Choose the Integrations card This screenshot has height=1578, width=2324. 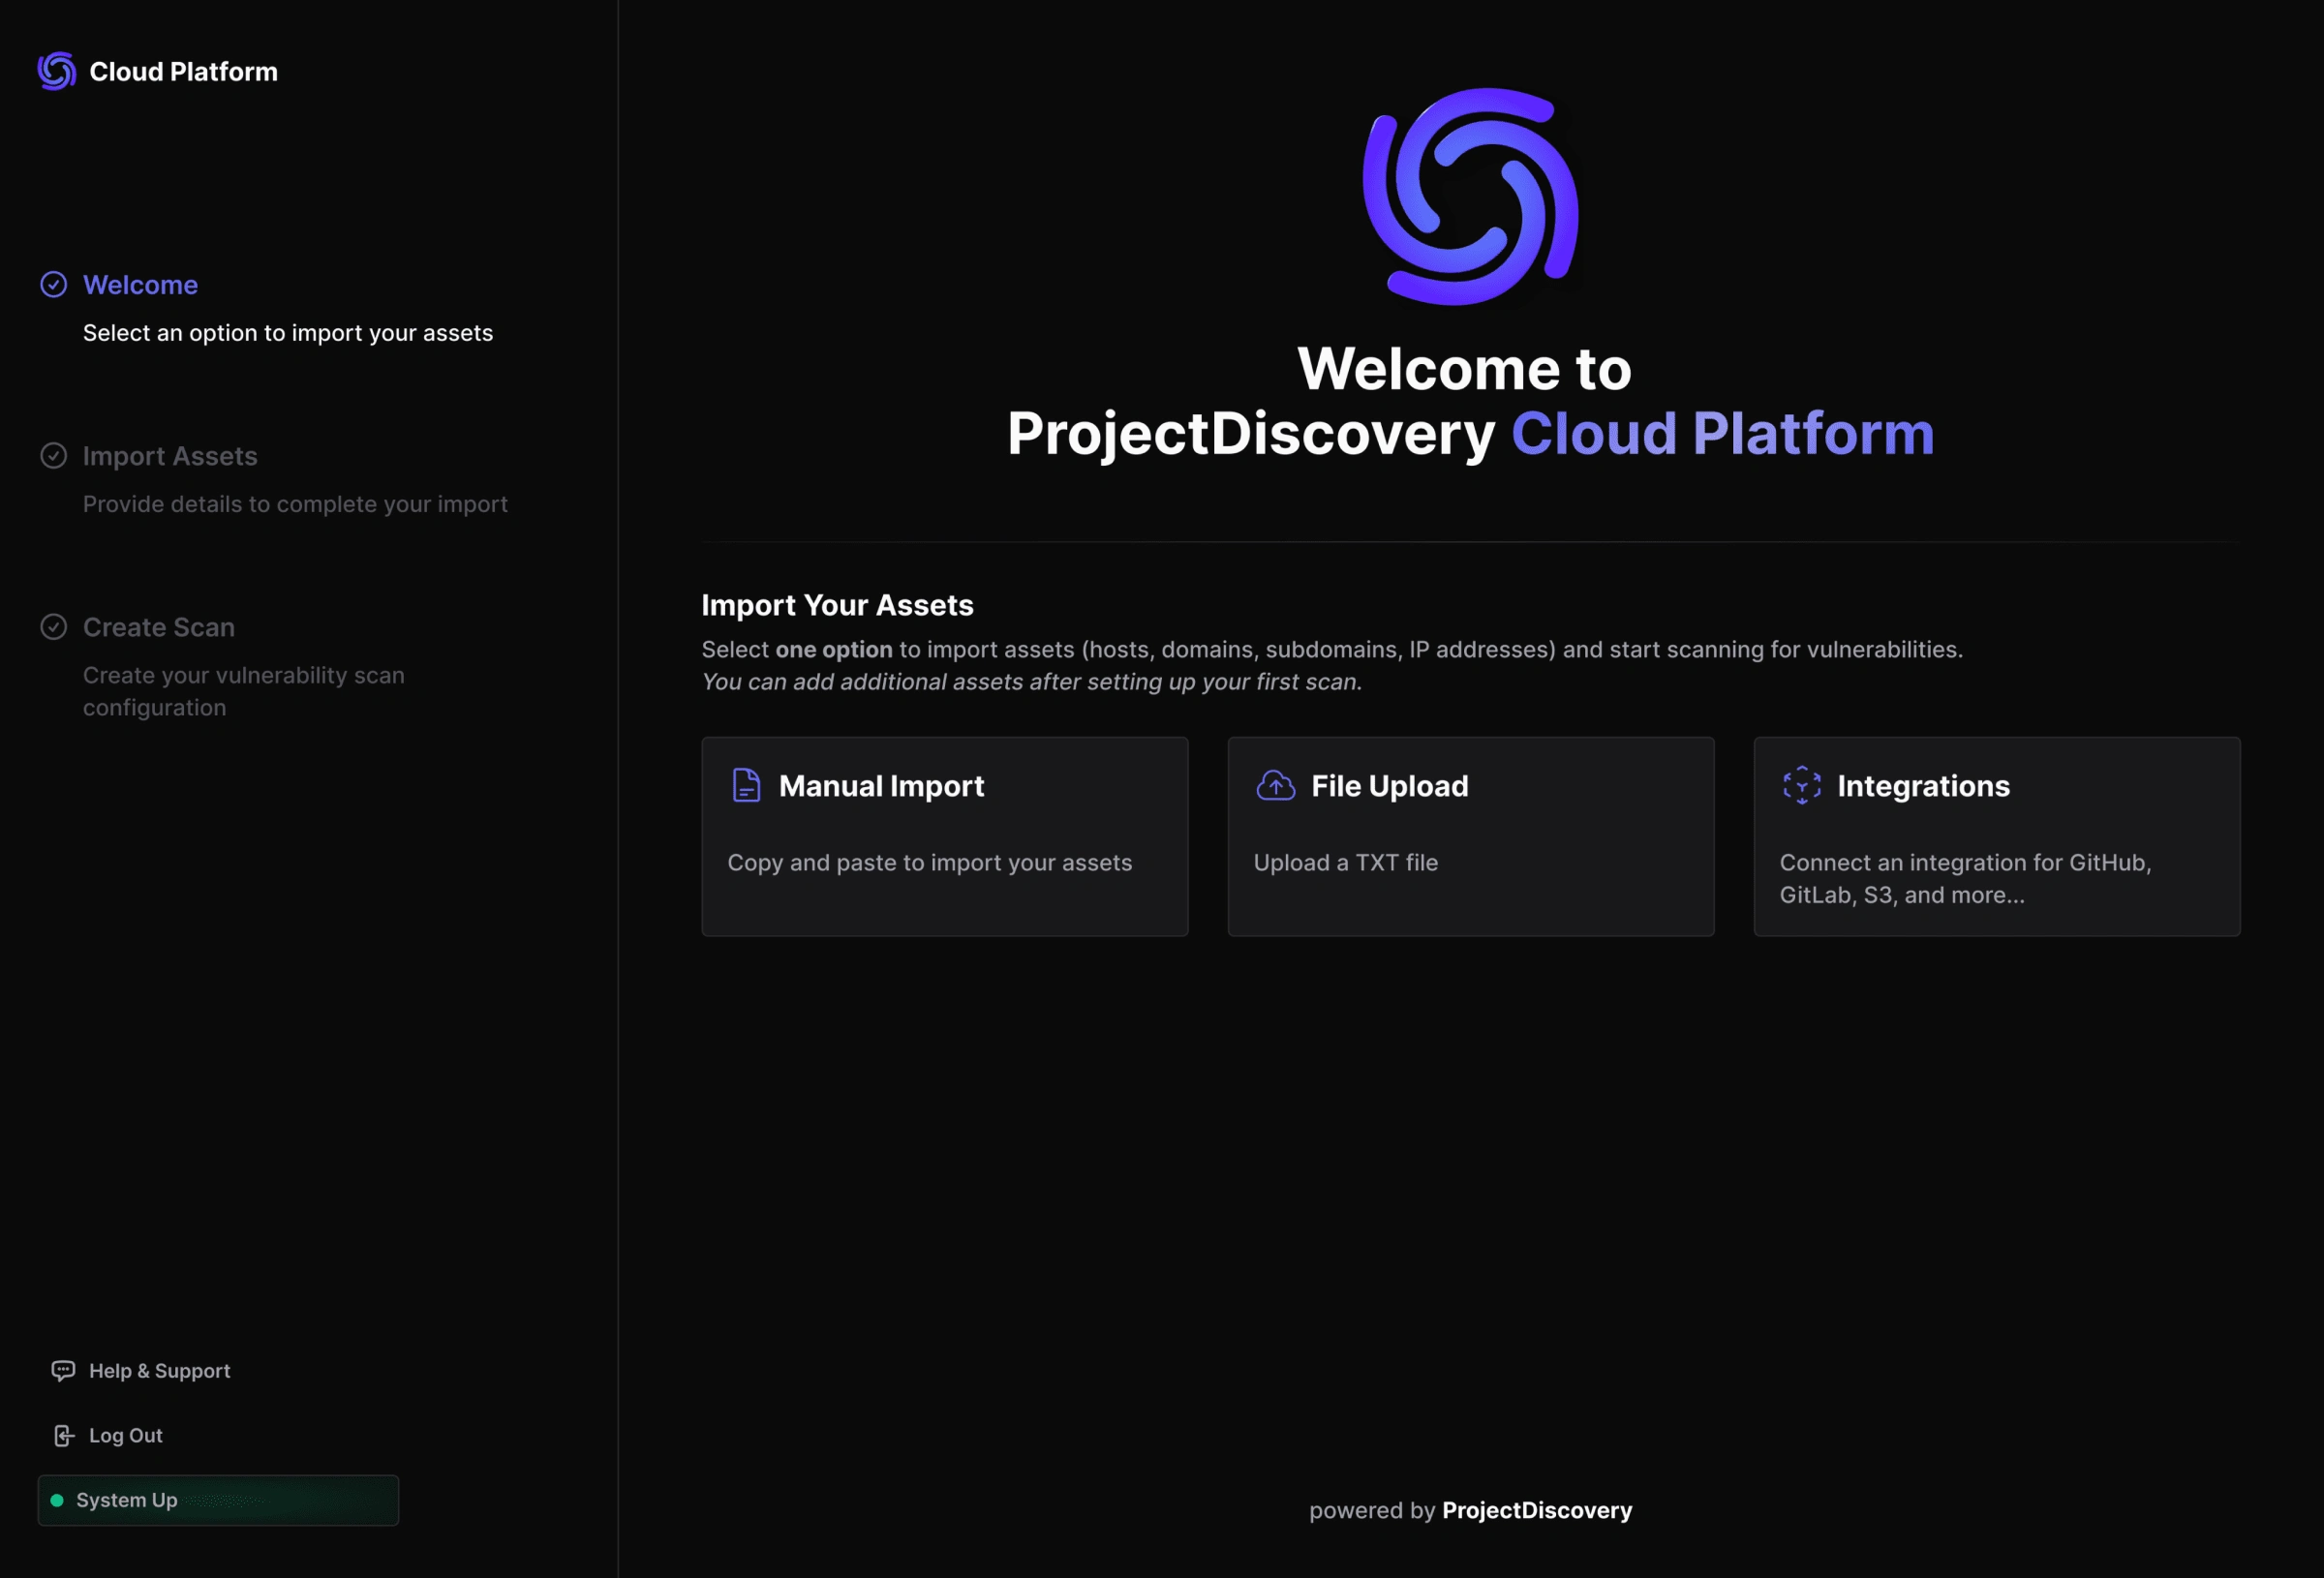[x=1997, y=837]
